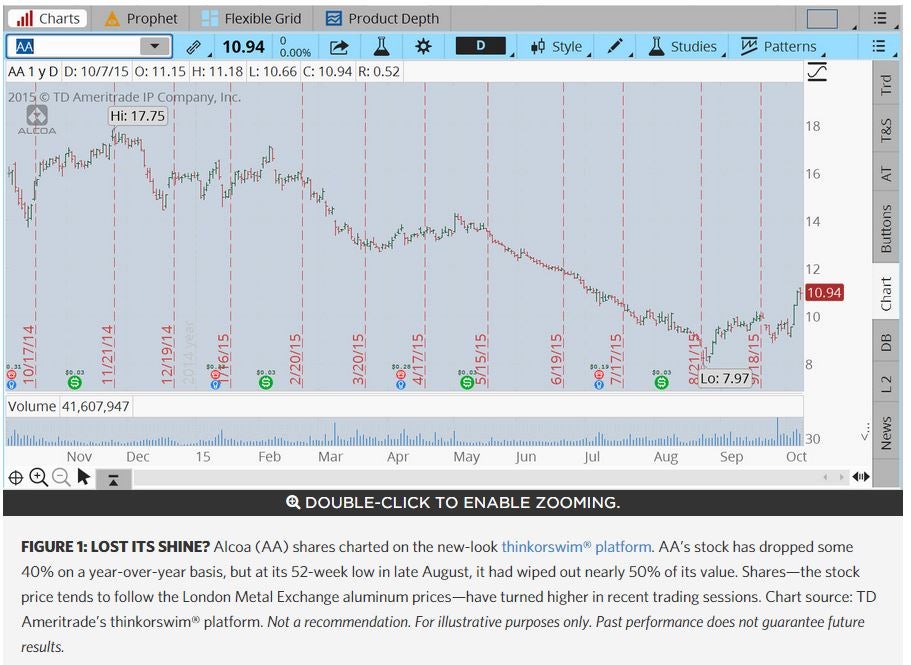Click the dividend icon before 8/21/15
This screenshot has height=665, width=911.
661,382
